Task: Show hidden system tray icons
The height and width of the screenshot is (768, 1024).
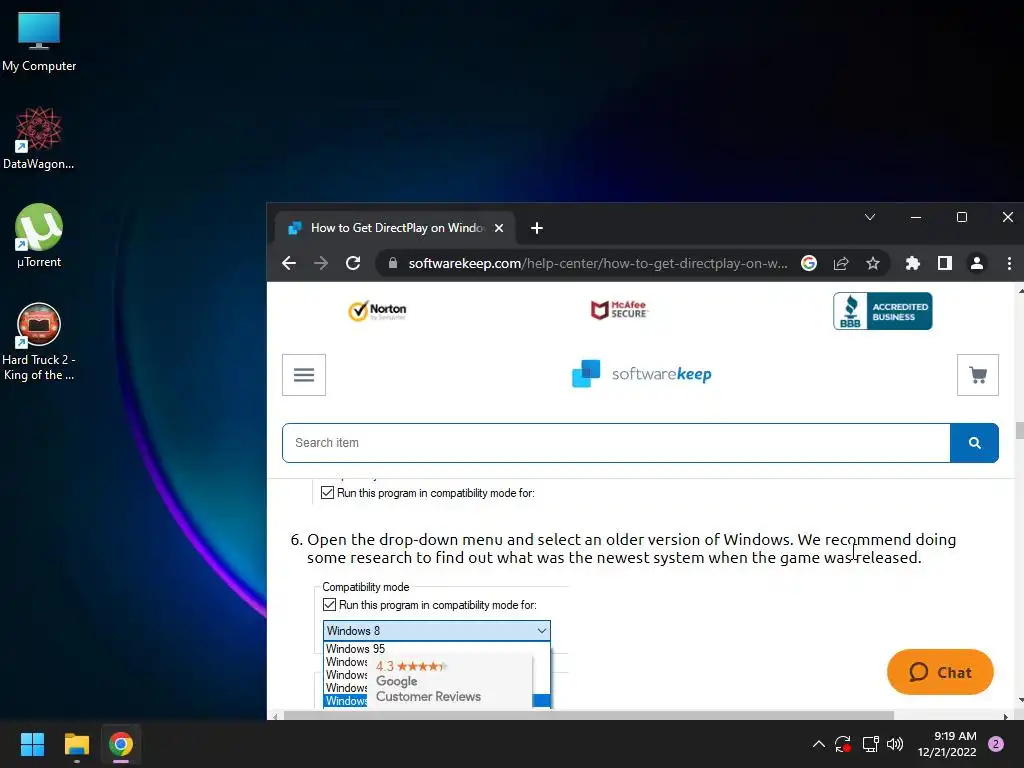Action: tap(818, 744)
